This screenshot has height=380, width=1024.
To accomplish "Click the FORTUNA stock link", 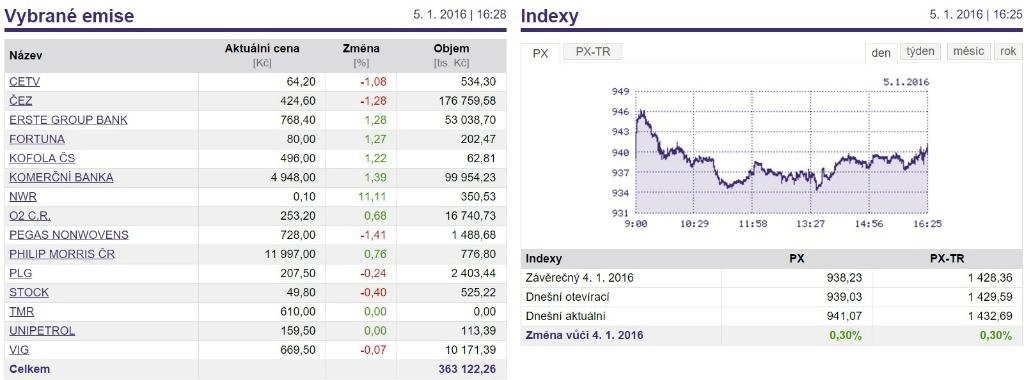I will pyautogui.click(x=37, y=139).
